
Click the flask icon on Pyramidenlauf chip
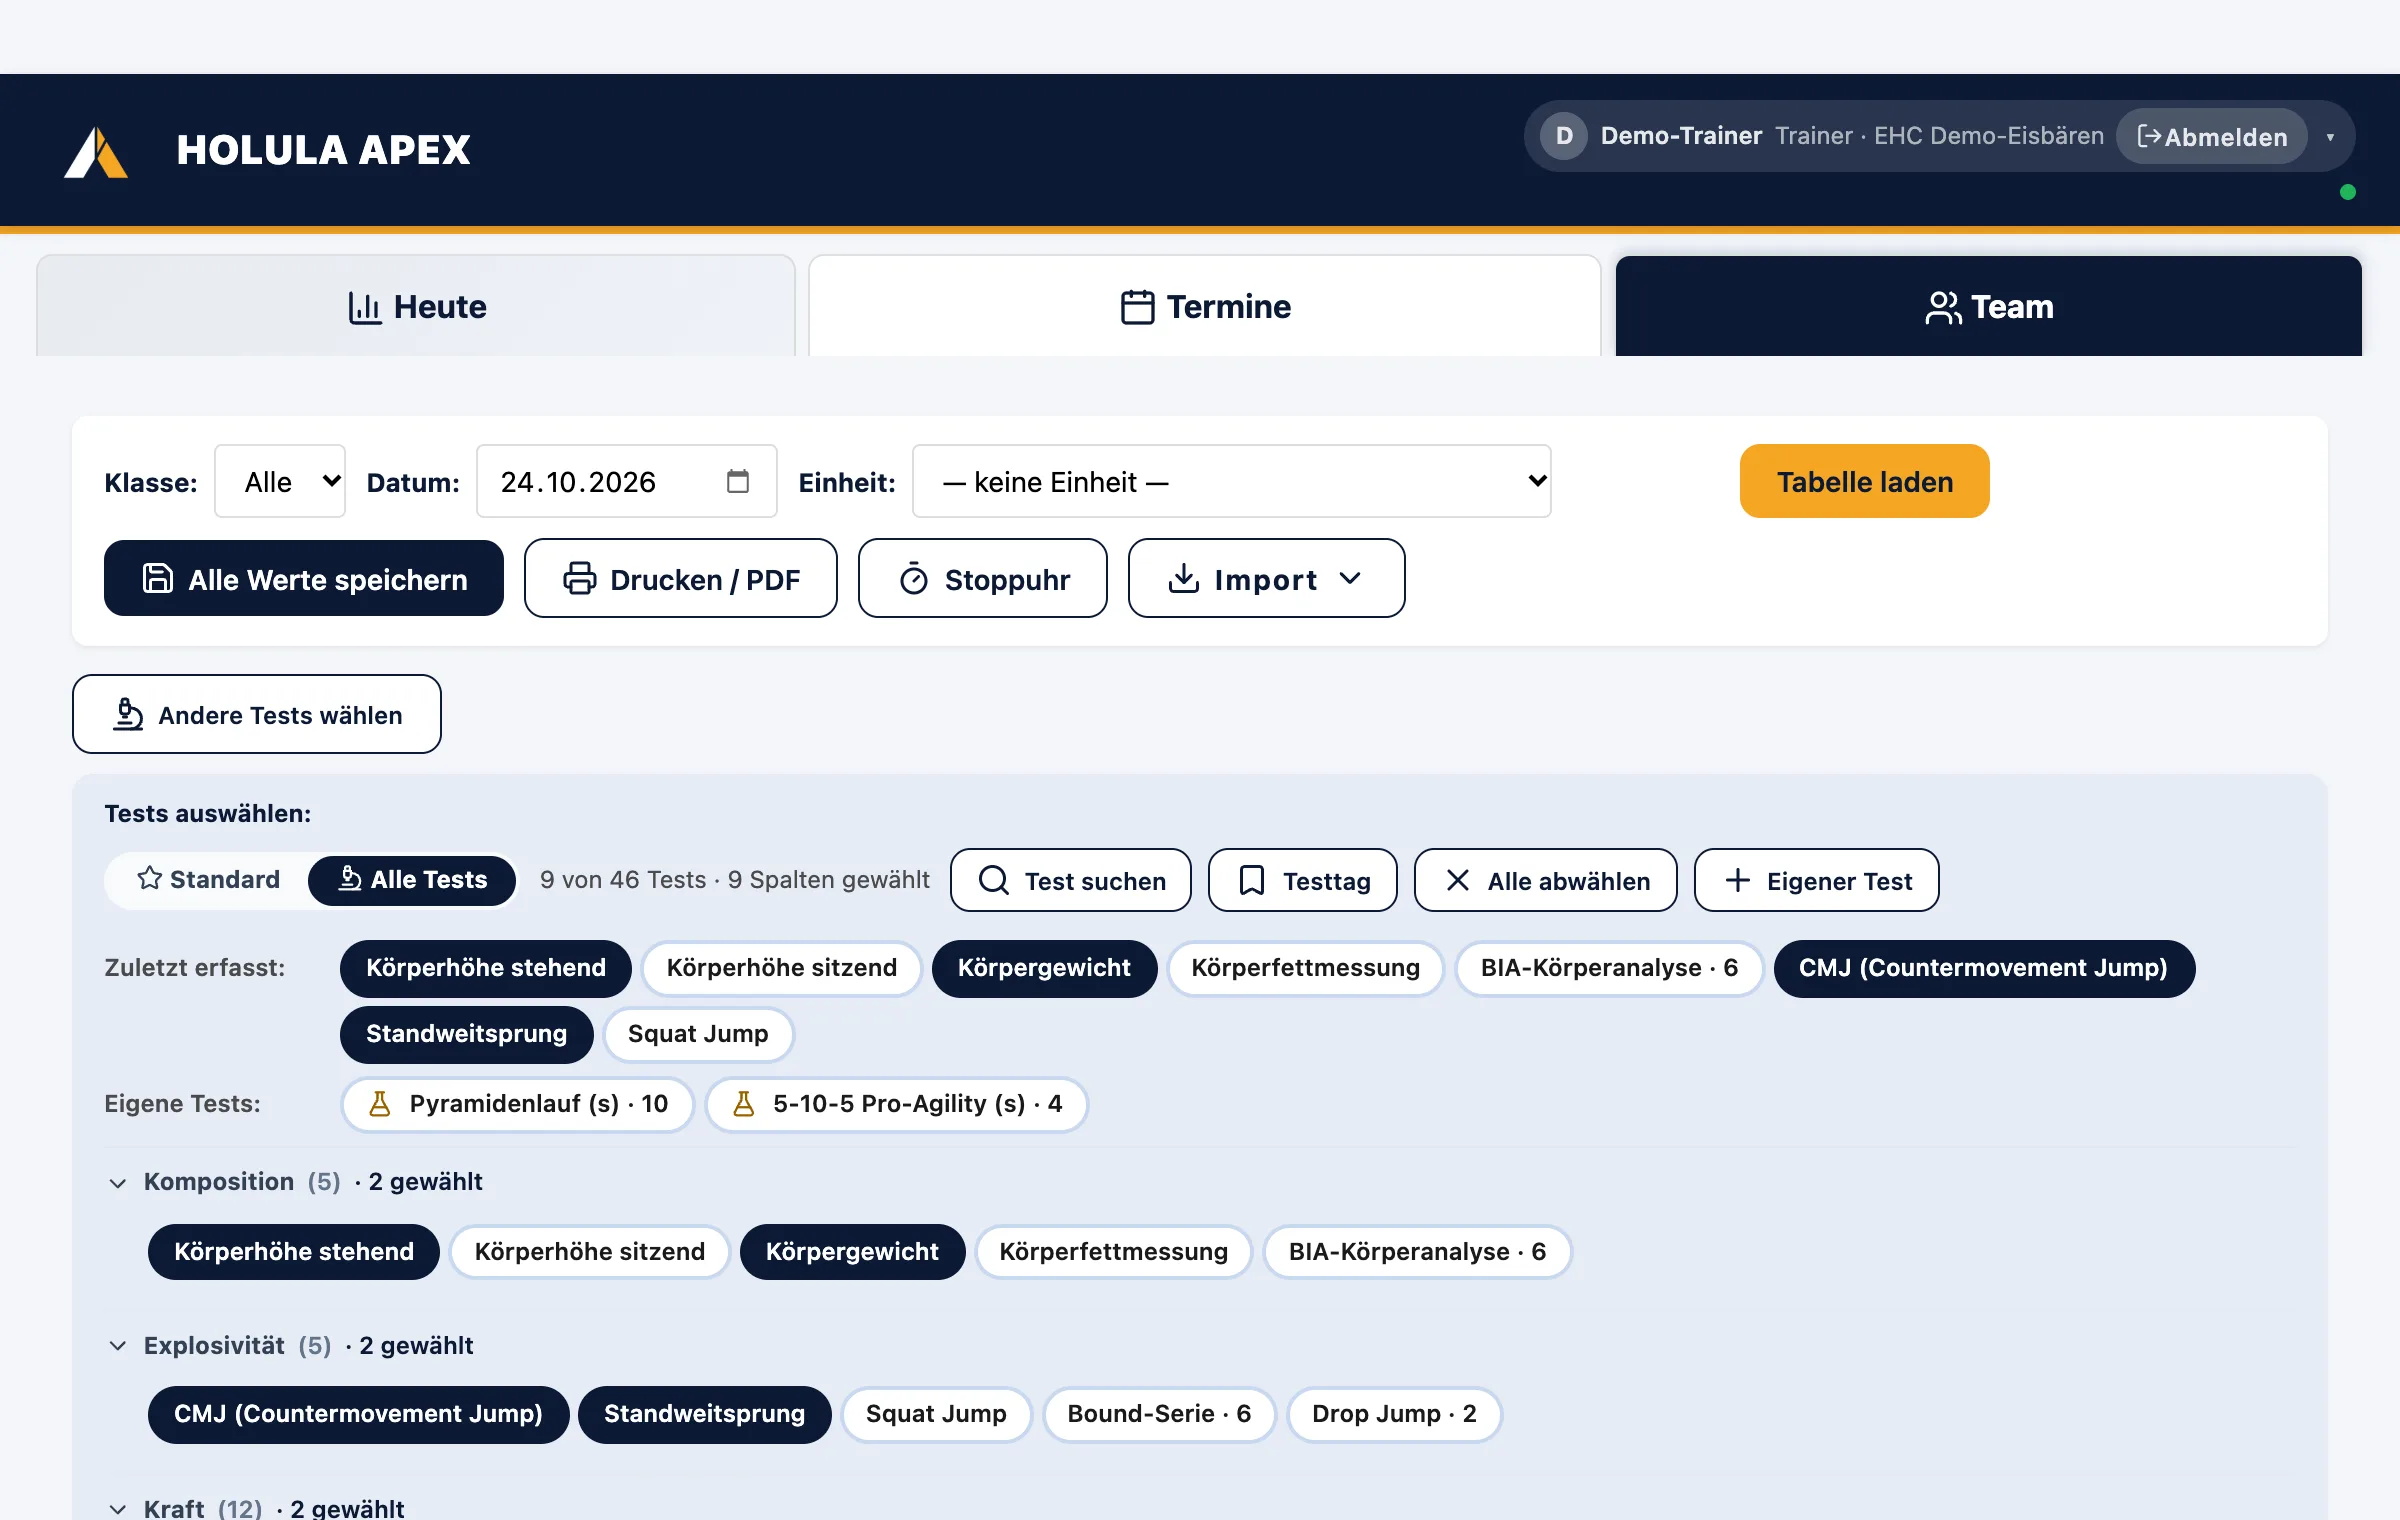tap(380, 1104)
